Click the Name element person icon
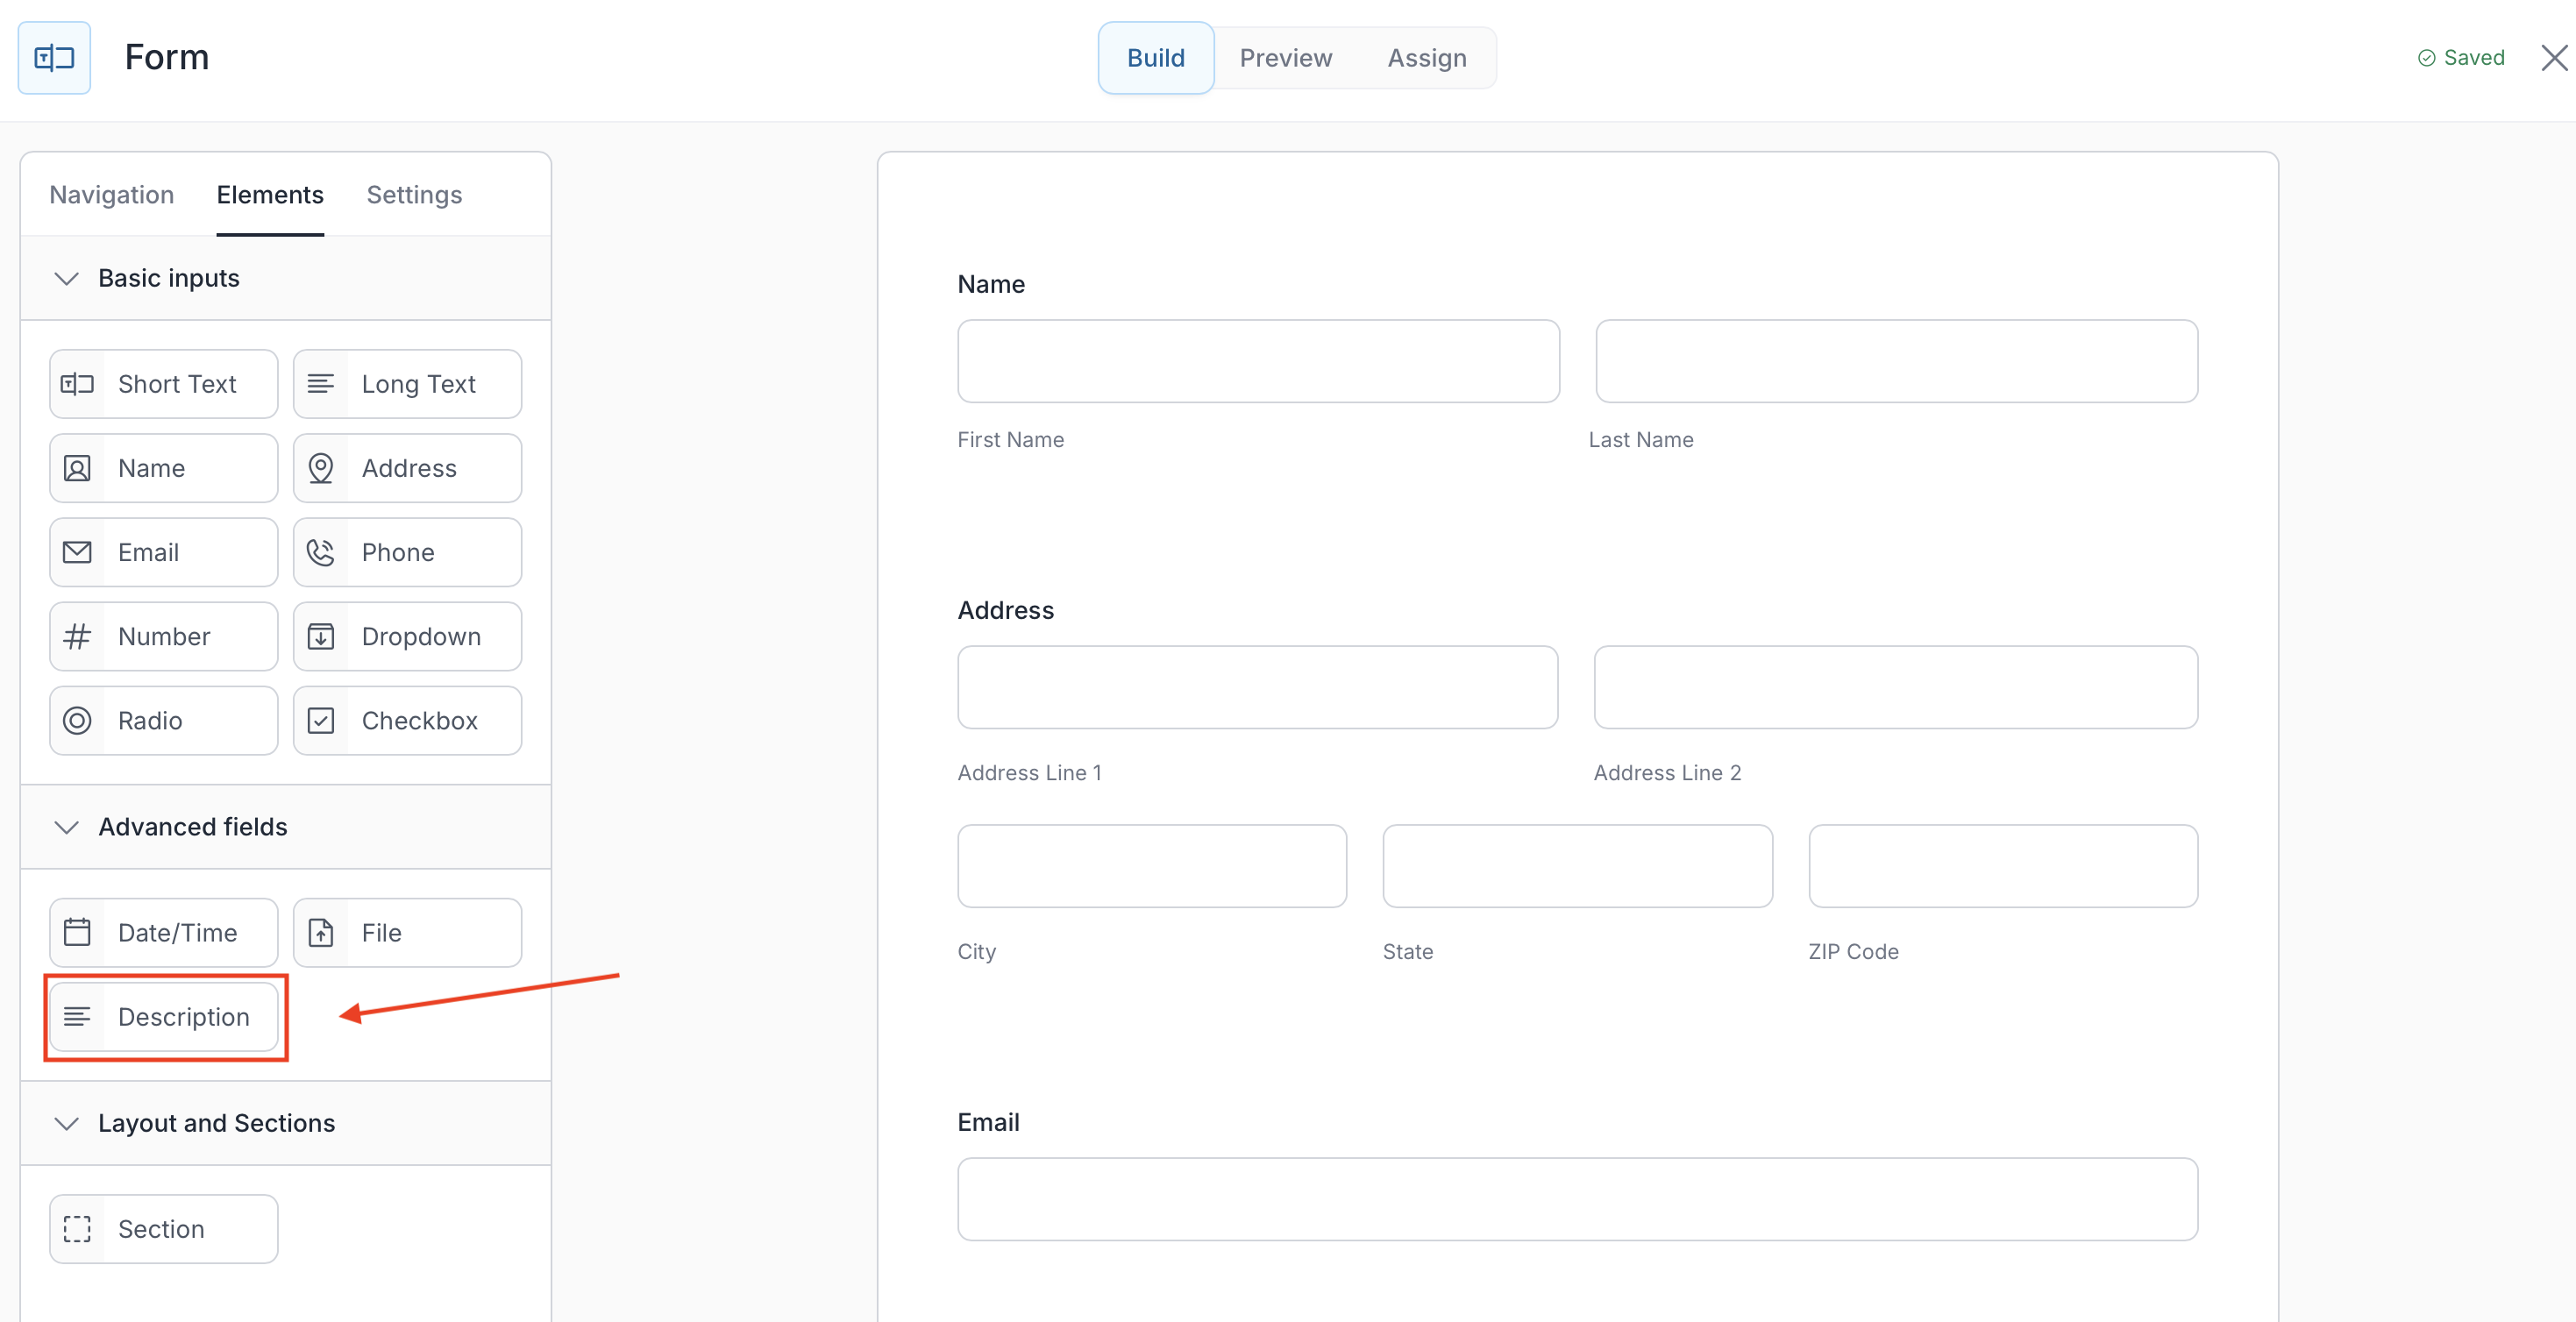The image size is (2576, 1322). pos(77,468)
